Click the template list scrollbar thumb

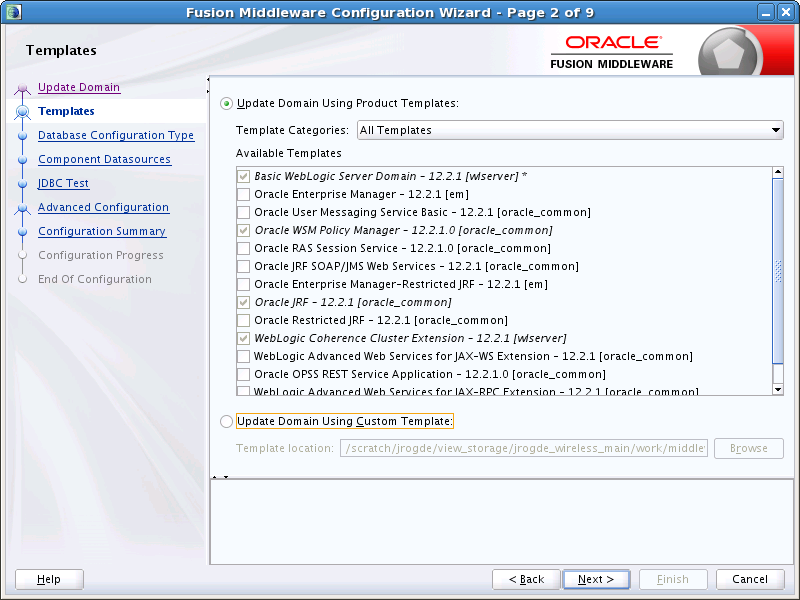pyautogui.click(x=778, y=270)
